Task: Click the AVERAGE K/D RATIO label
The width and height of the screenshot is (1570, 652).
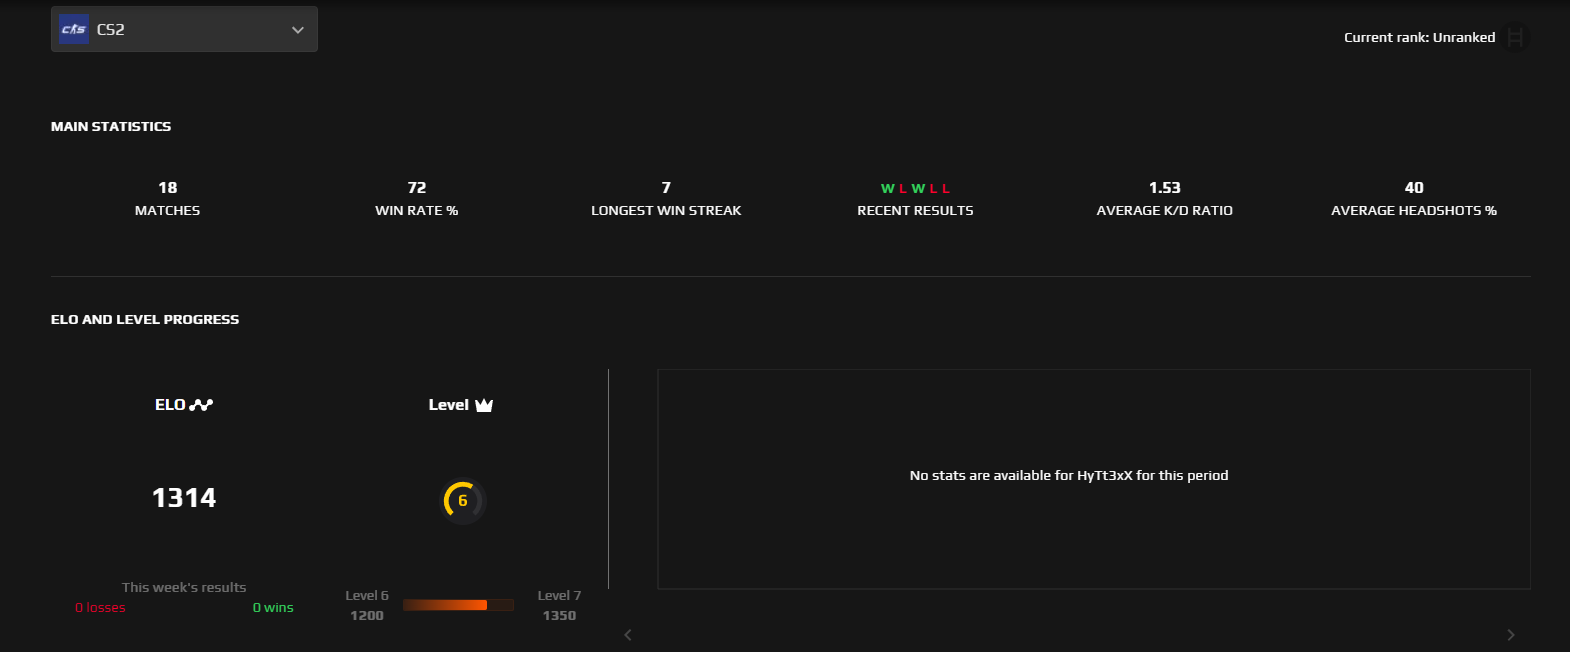Action: (1165, 210)
